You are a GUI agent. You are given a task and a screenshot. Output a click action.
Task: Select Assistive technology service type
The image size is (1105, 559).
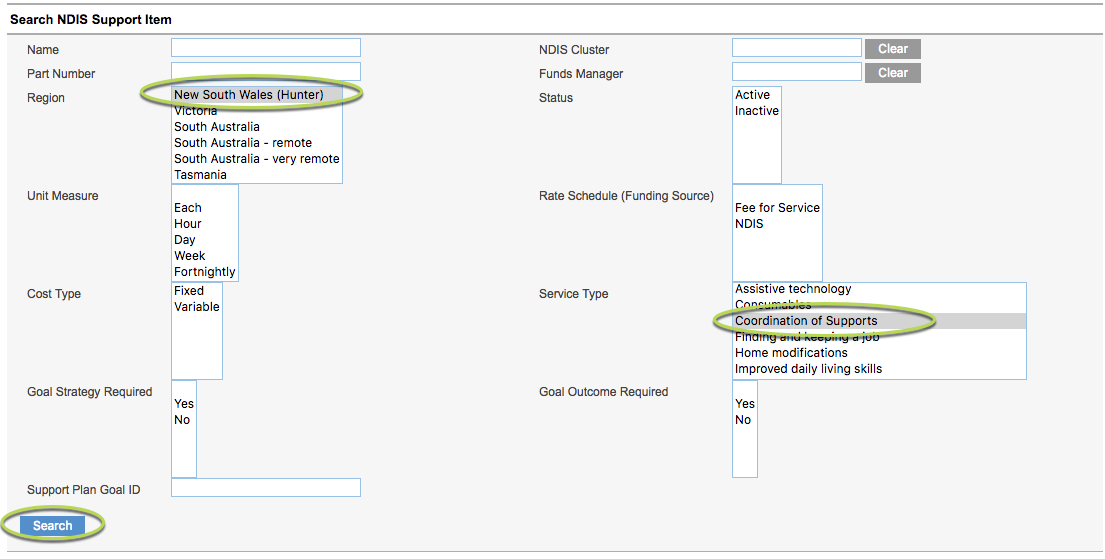pyautogui.click(x=879, y=289)
